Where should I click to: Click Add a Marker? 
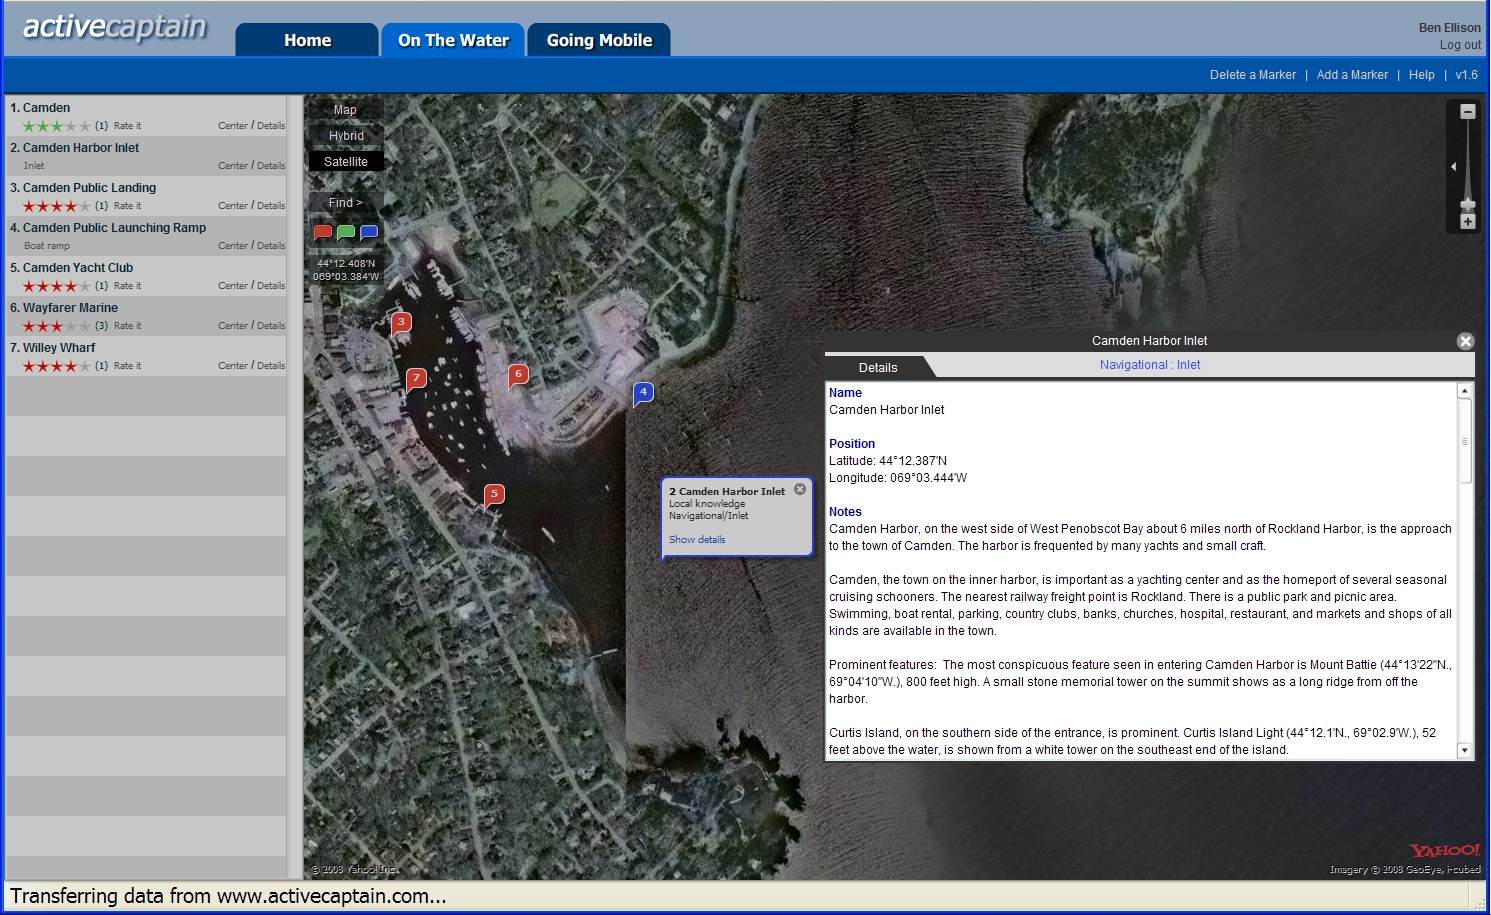[1352, 75]
